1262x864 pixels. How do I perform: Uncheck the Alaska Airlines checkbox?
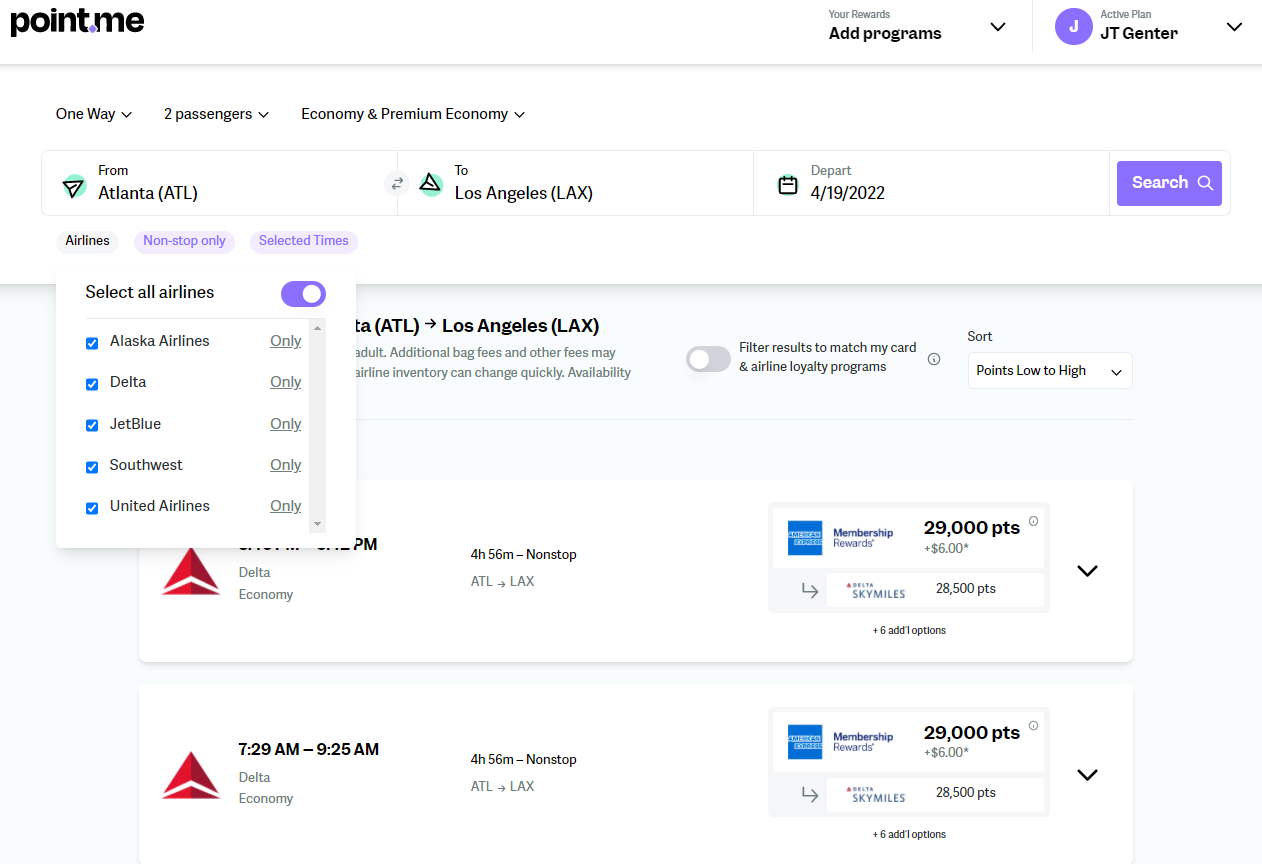click(92, 343)
